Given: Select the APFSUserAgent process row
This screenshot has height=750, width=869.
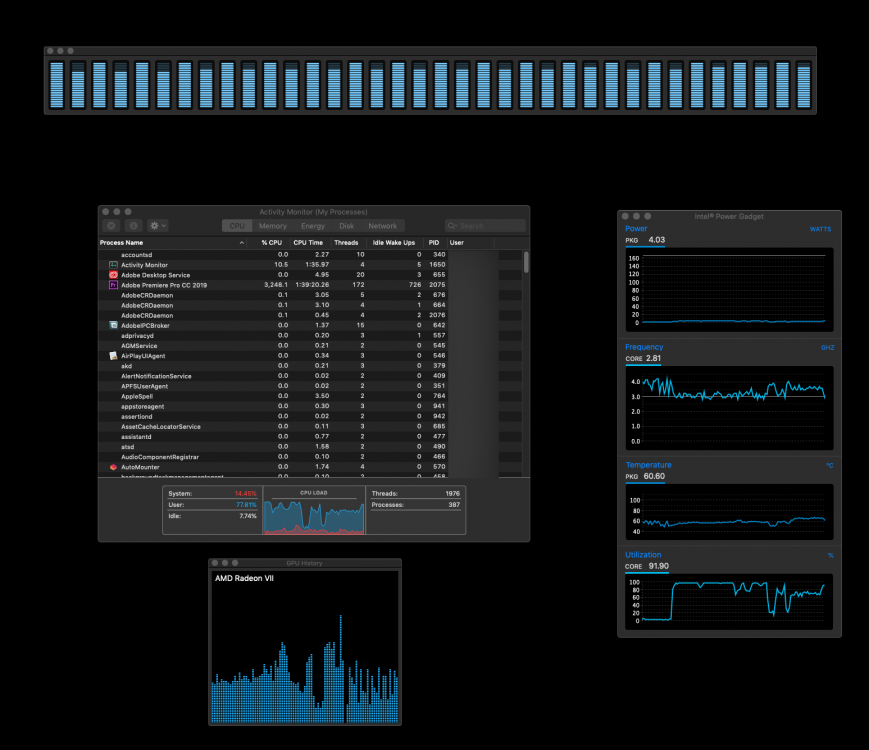Looking at the screenshot, I should click(x=310, y=386).
